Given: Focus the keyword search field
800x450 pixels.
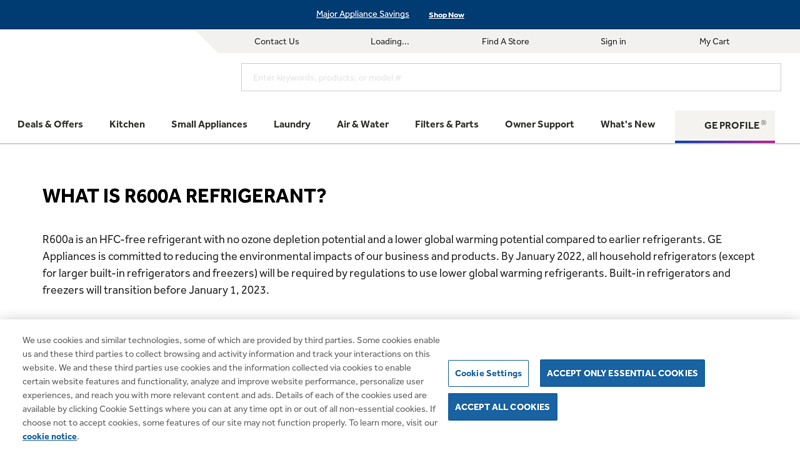Looking at the screenshot, I should coord(511,78).
